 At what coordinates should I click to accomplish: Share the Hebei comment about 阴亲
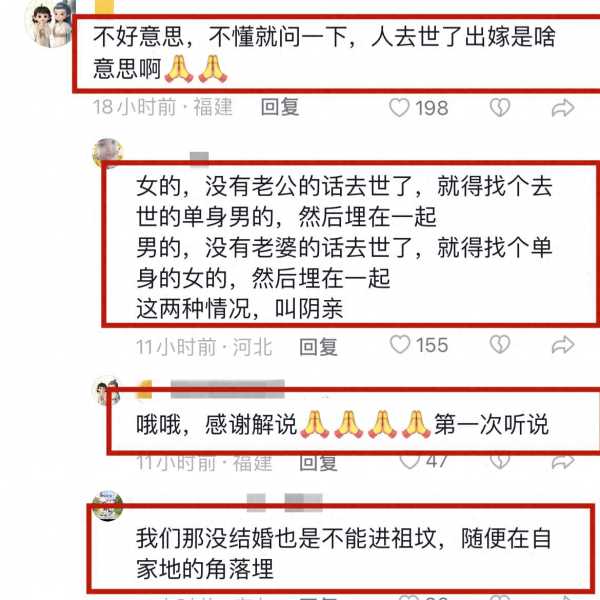coord(563,345)
